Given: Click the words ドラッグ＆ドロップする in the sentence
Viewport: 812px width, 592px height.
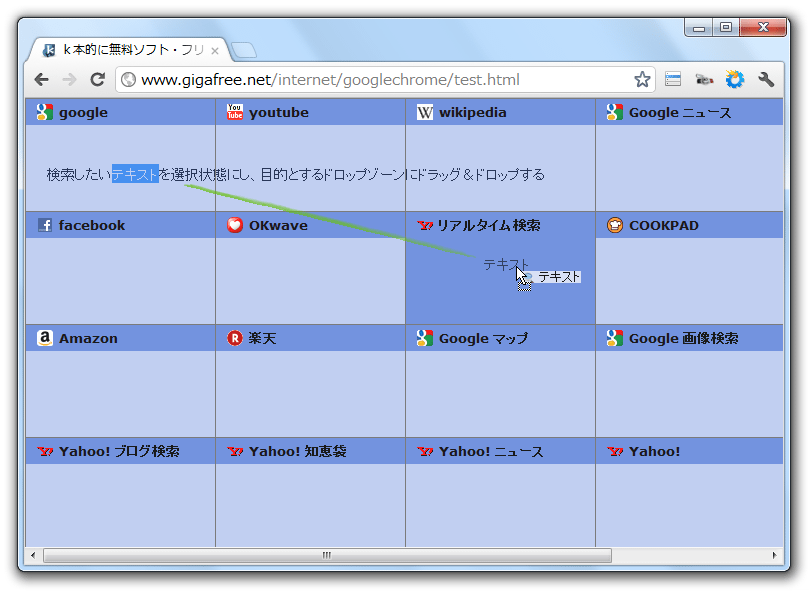Looking at the screenshot, I should tap(481, 175).
